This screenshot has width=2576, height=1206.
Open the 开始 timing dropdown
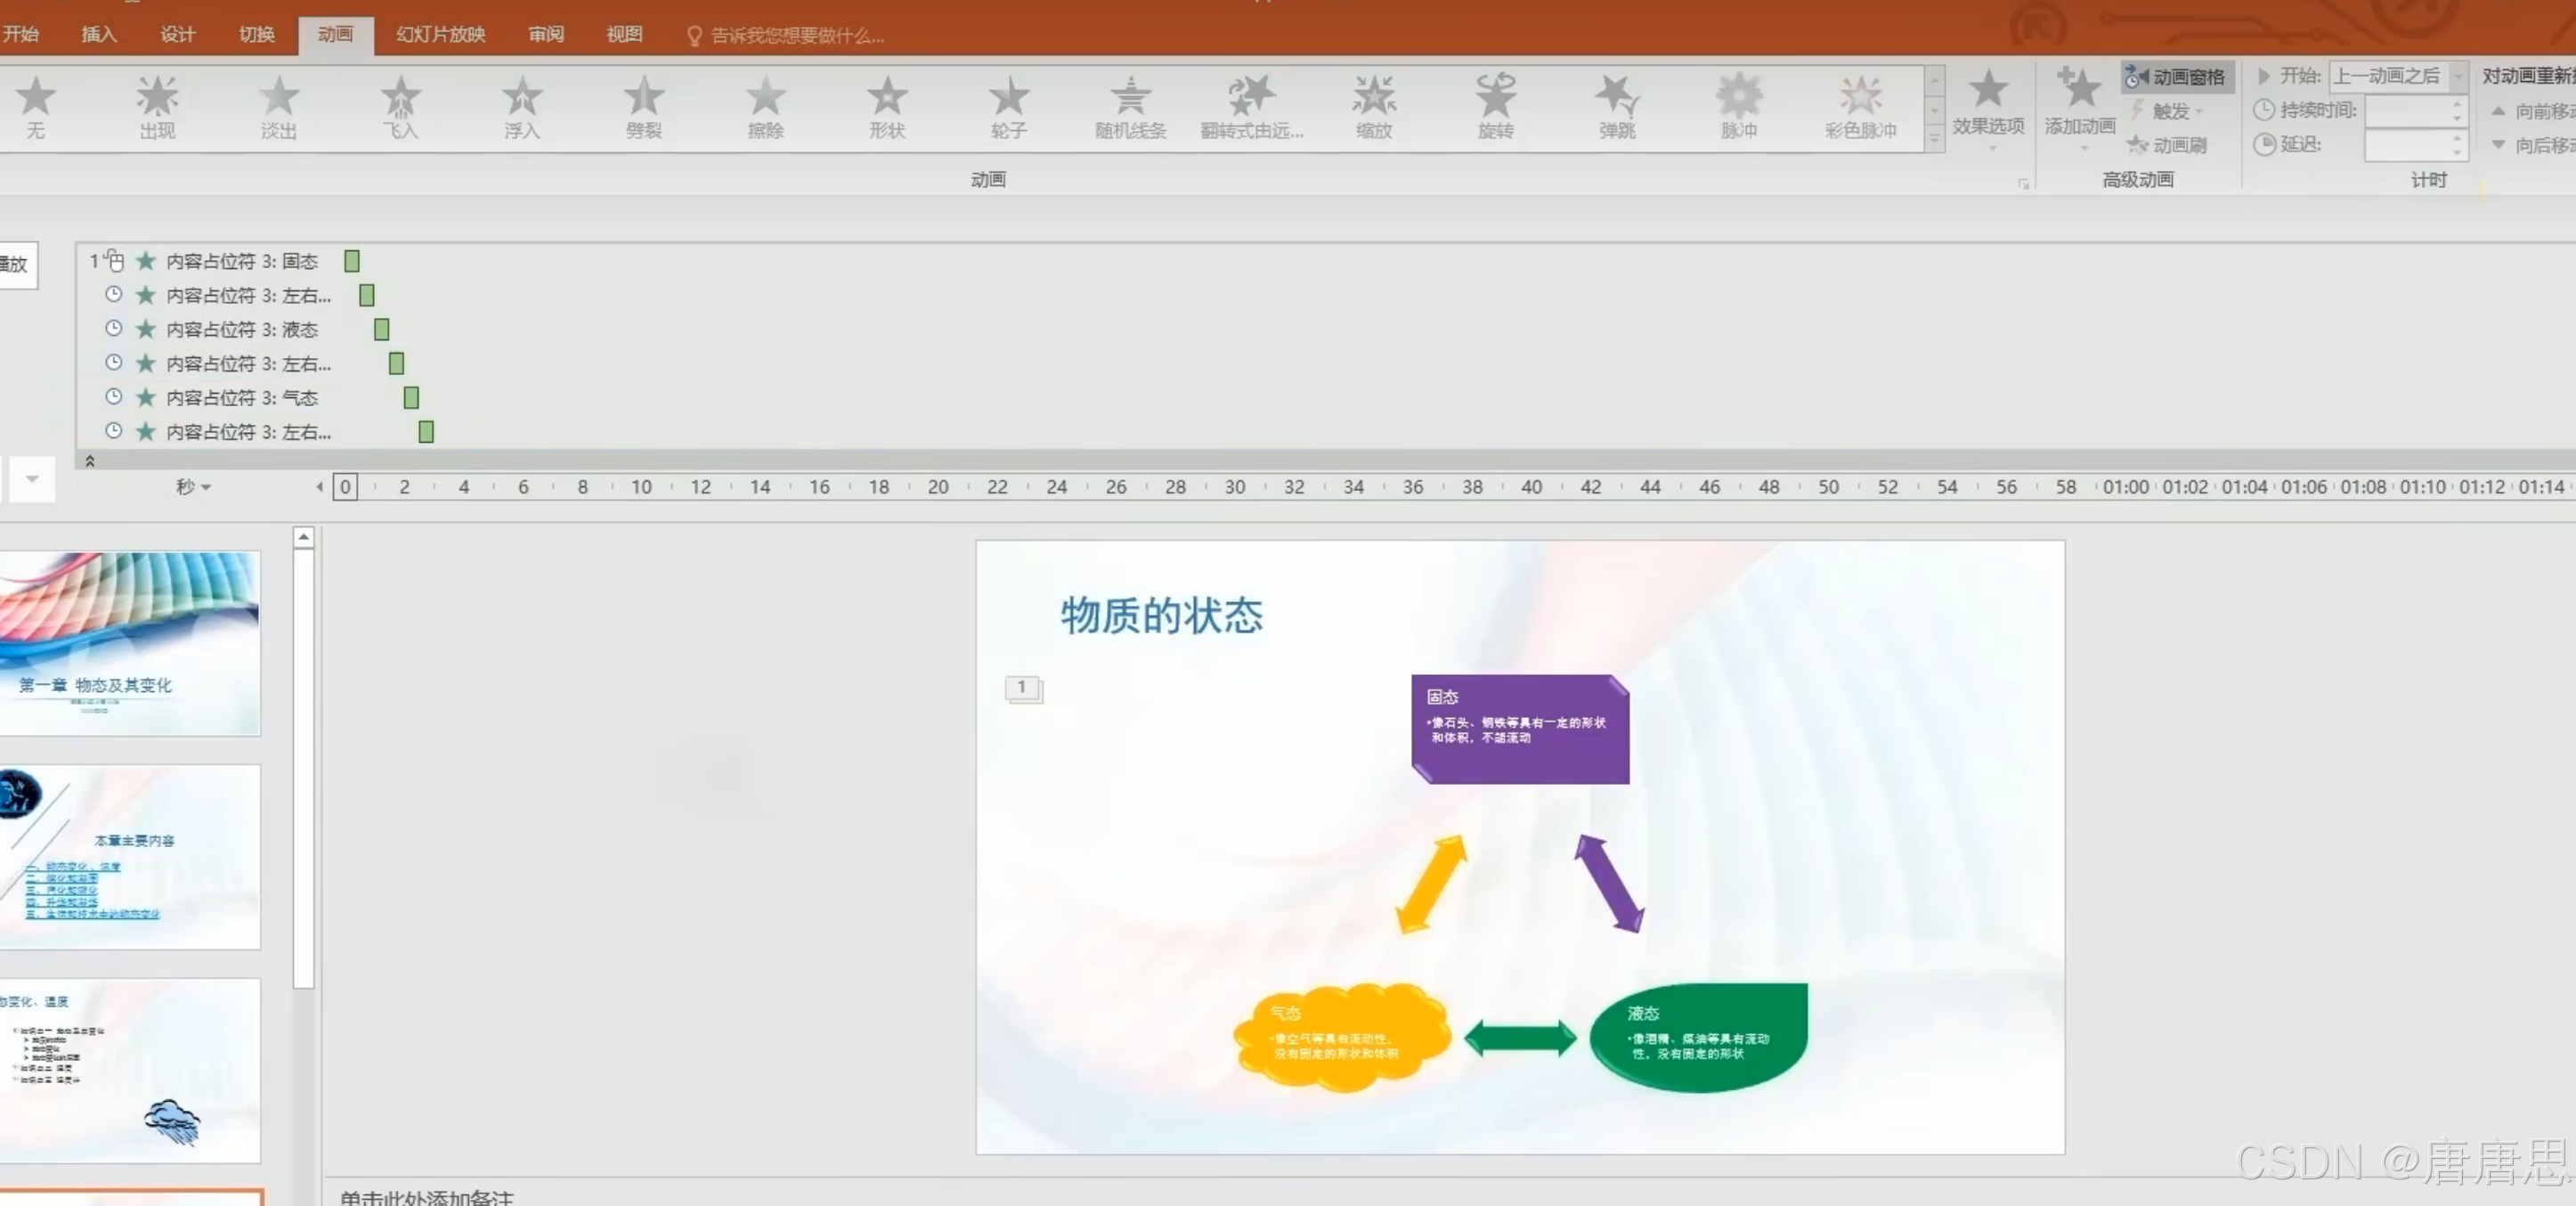[x=2457, y=76]
